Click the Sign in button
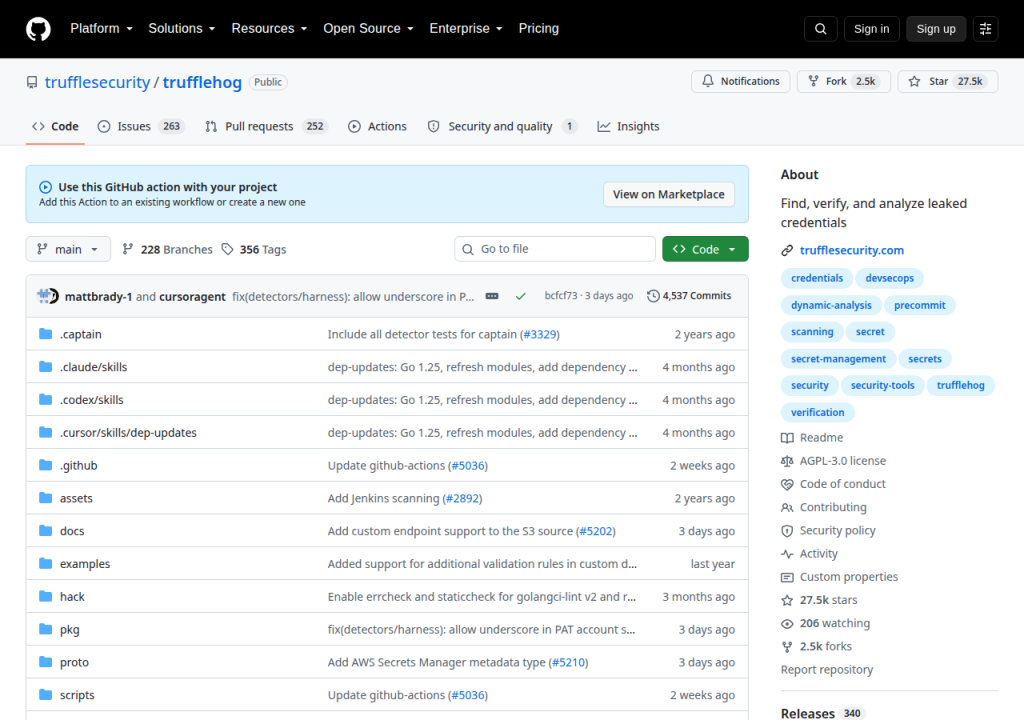 (871, 29)
